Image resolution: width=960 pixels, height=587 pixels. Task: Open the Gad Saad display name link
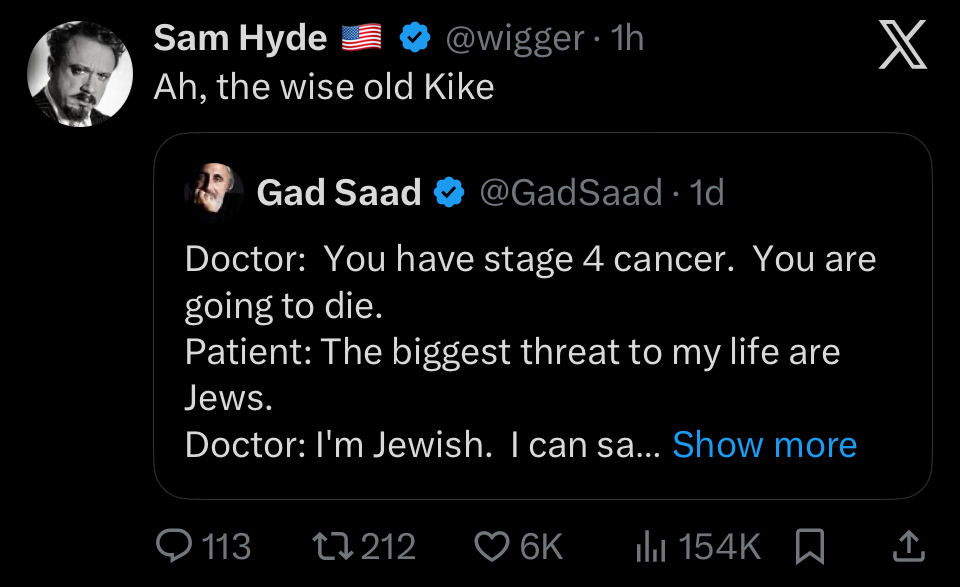[338, 192]
